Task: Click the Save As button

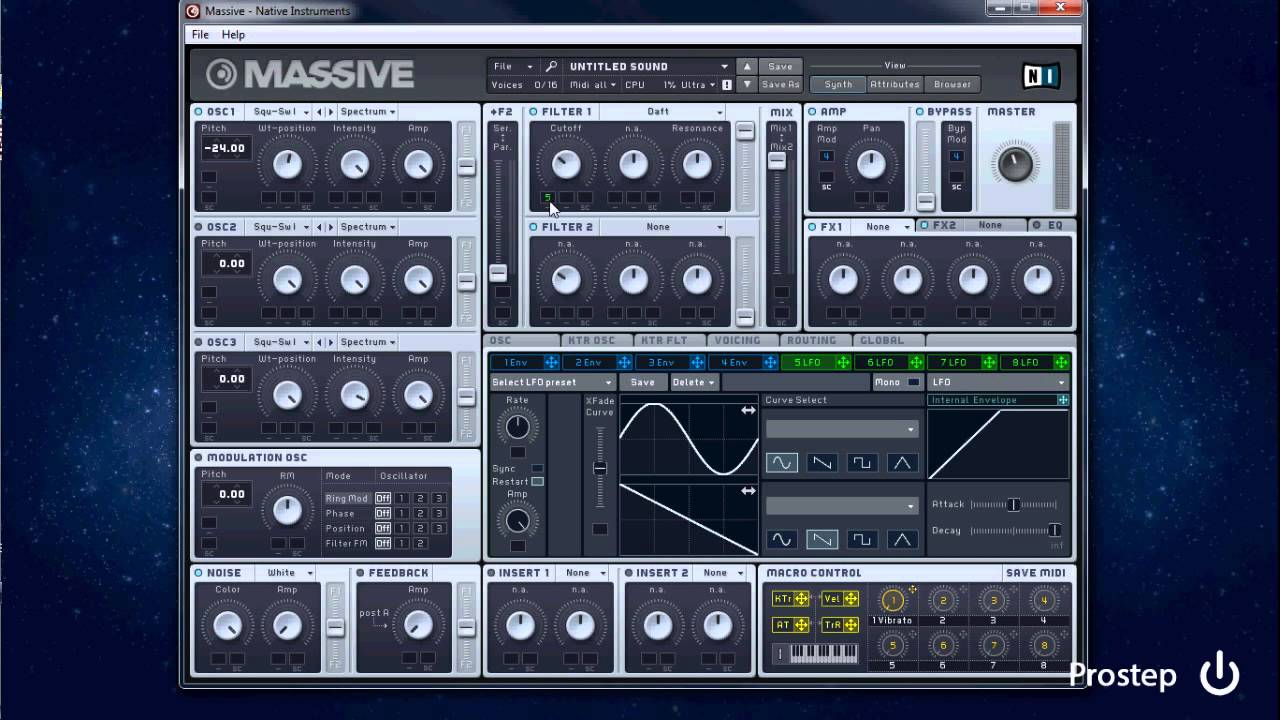Action: [x=780, y=85]
